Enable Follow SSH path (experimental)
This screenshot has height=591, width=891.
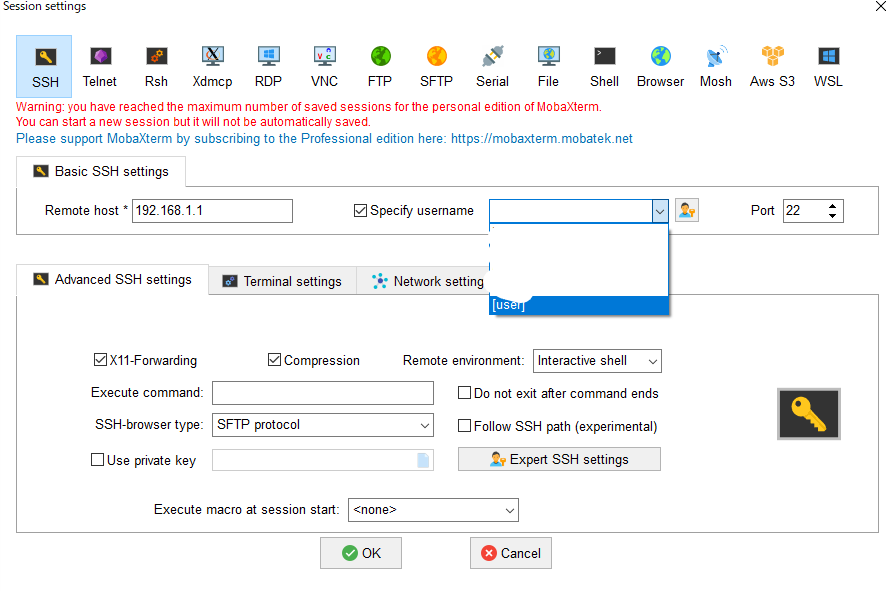click(464, 426)
